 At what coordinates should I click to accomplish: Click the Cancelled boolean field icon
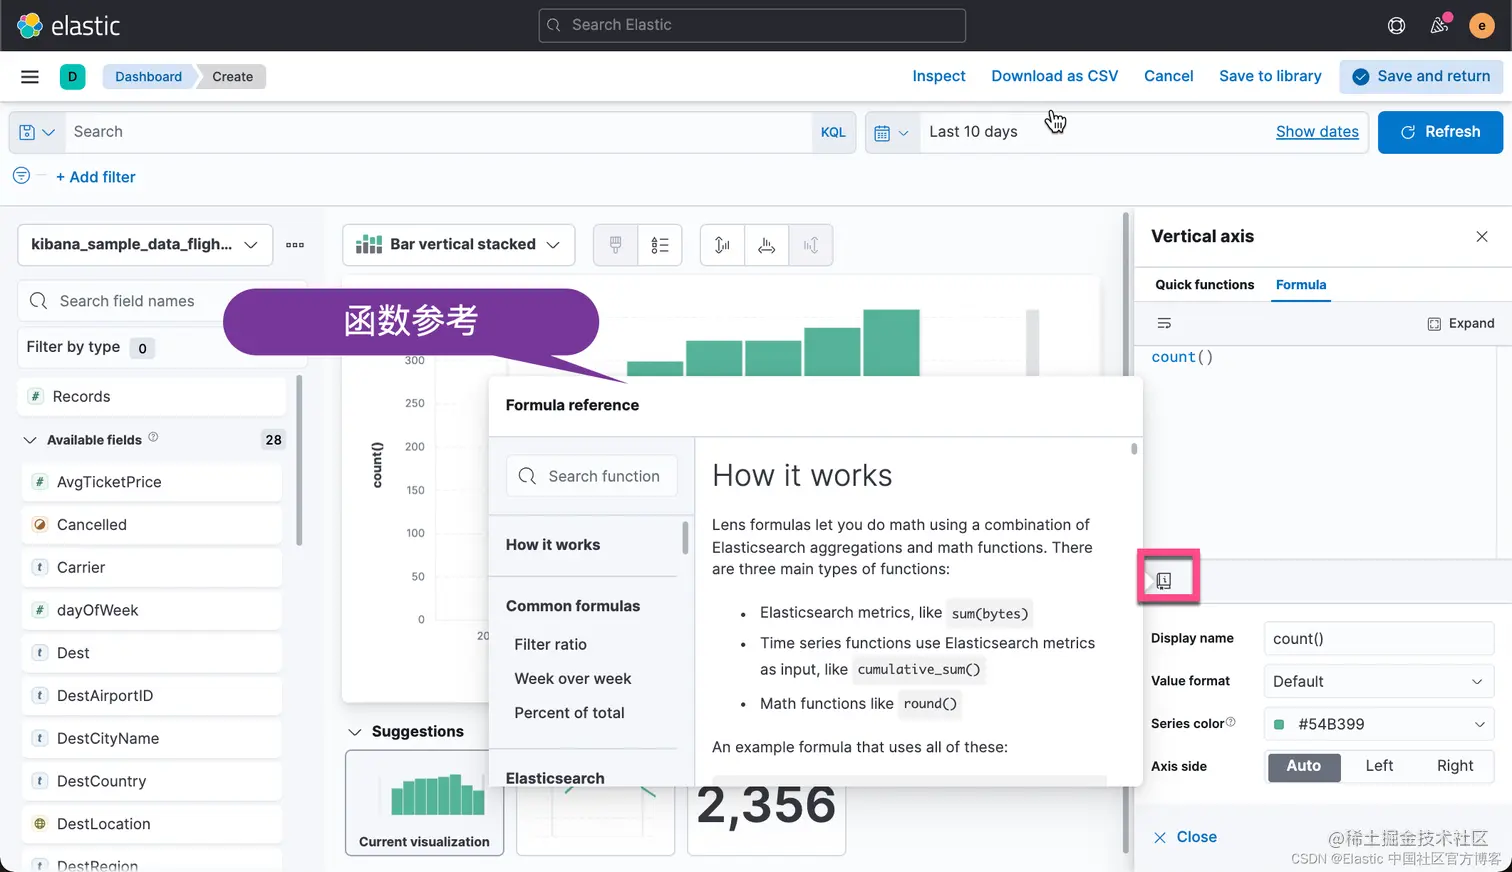click(x=40, y=524)
